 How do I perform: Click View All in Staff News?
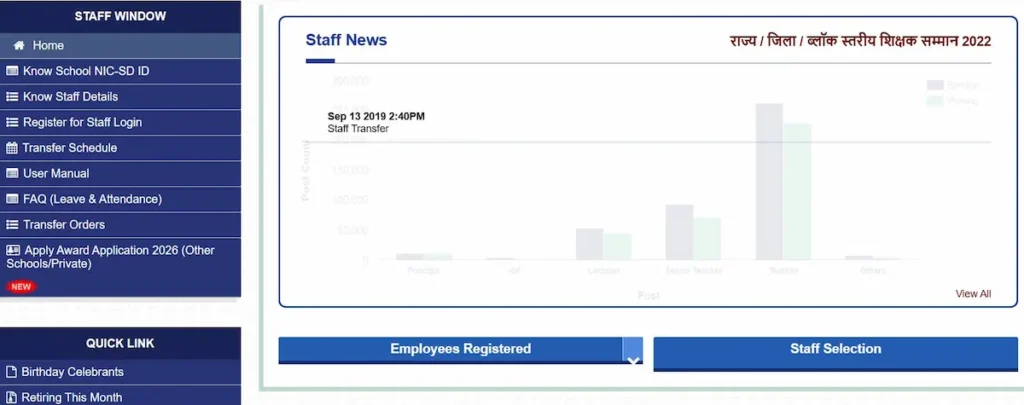(x=973, y=294)
